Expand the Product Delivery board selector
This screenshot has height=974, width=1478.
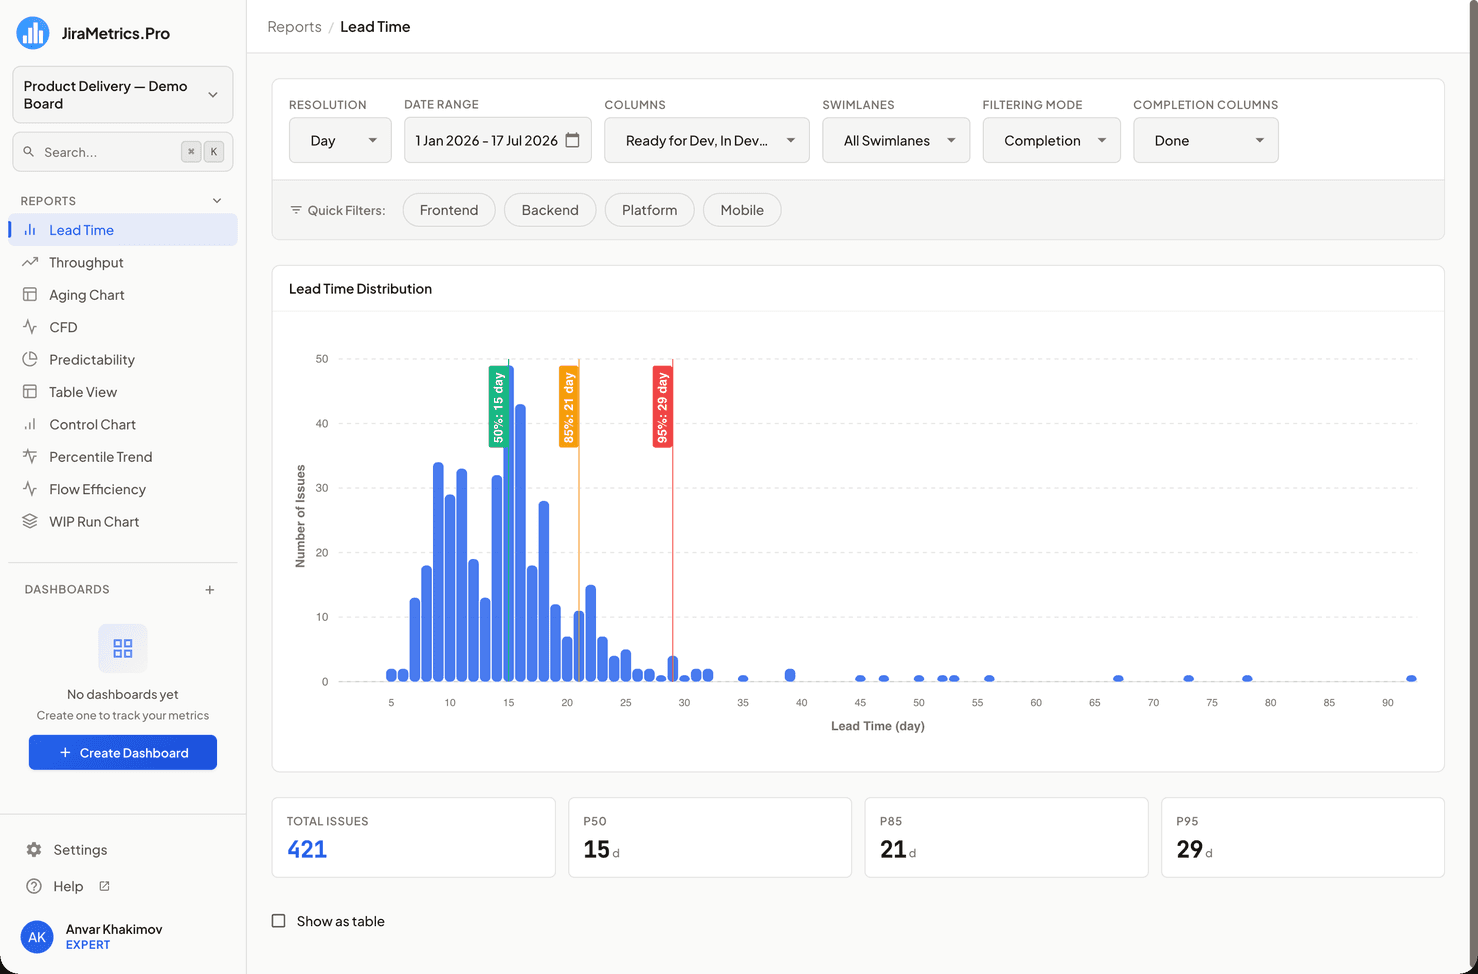(x=123, y=95)
